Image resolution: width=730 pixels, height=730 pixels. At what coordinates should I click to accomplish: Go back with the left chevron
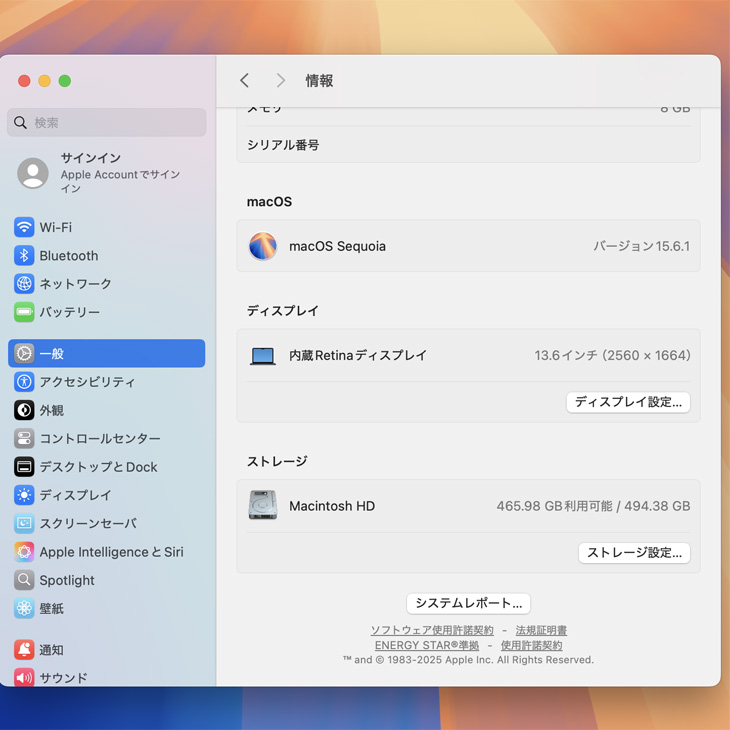point(244,81)
